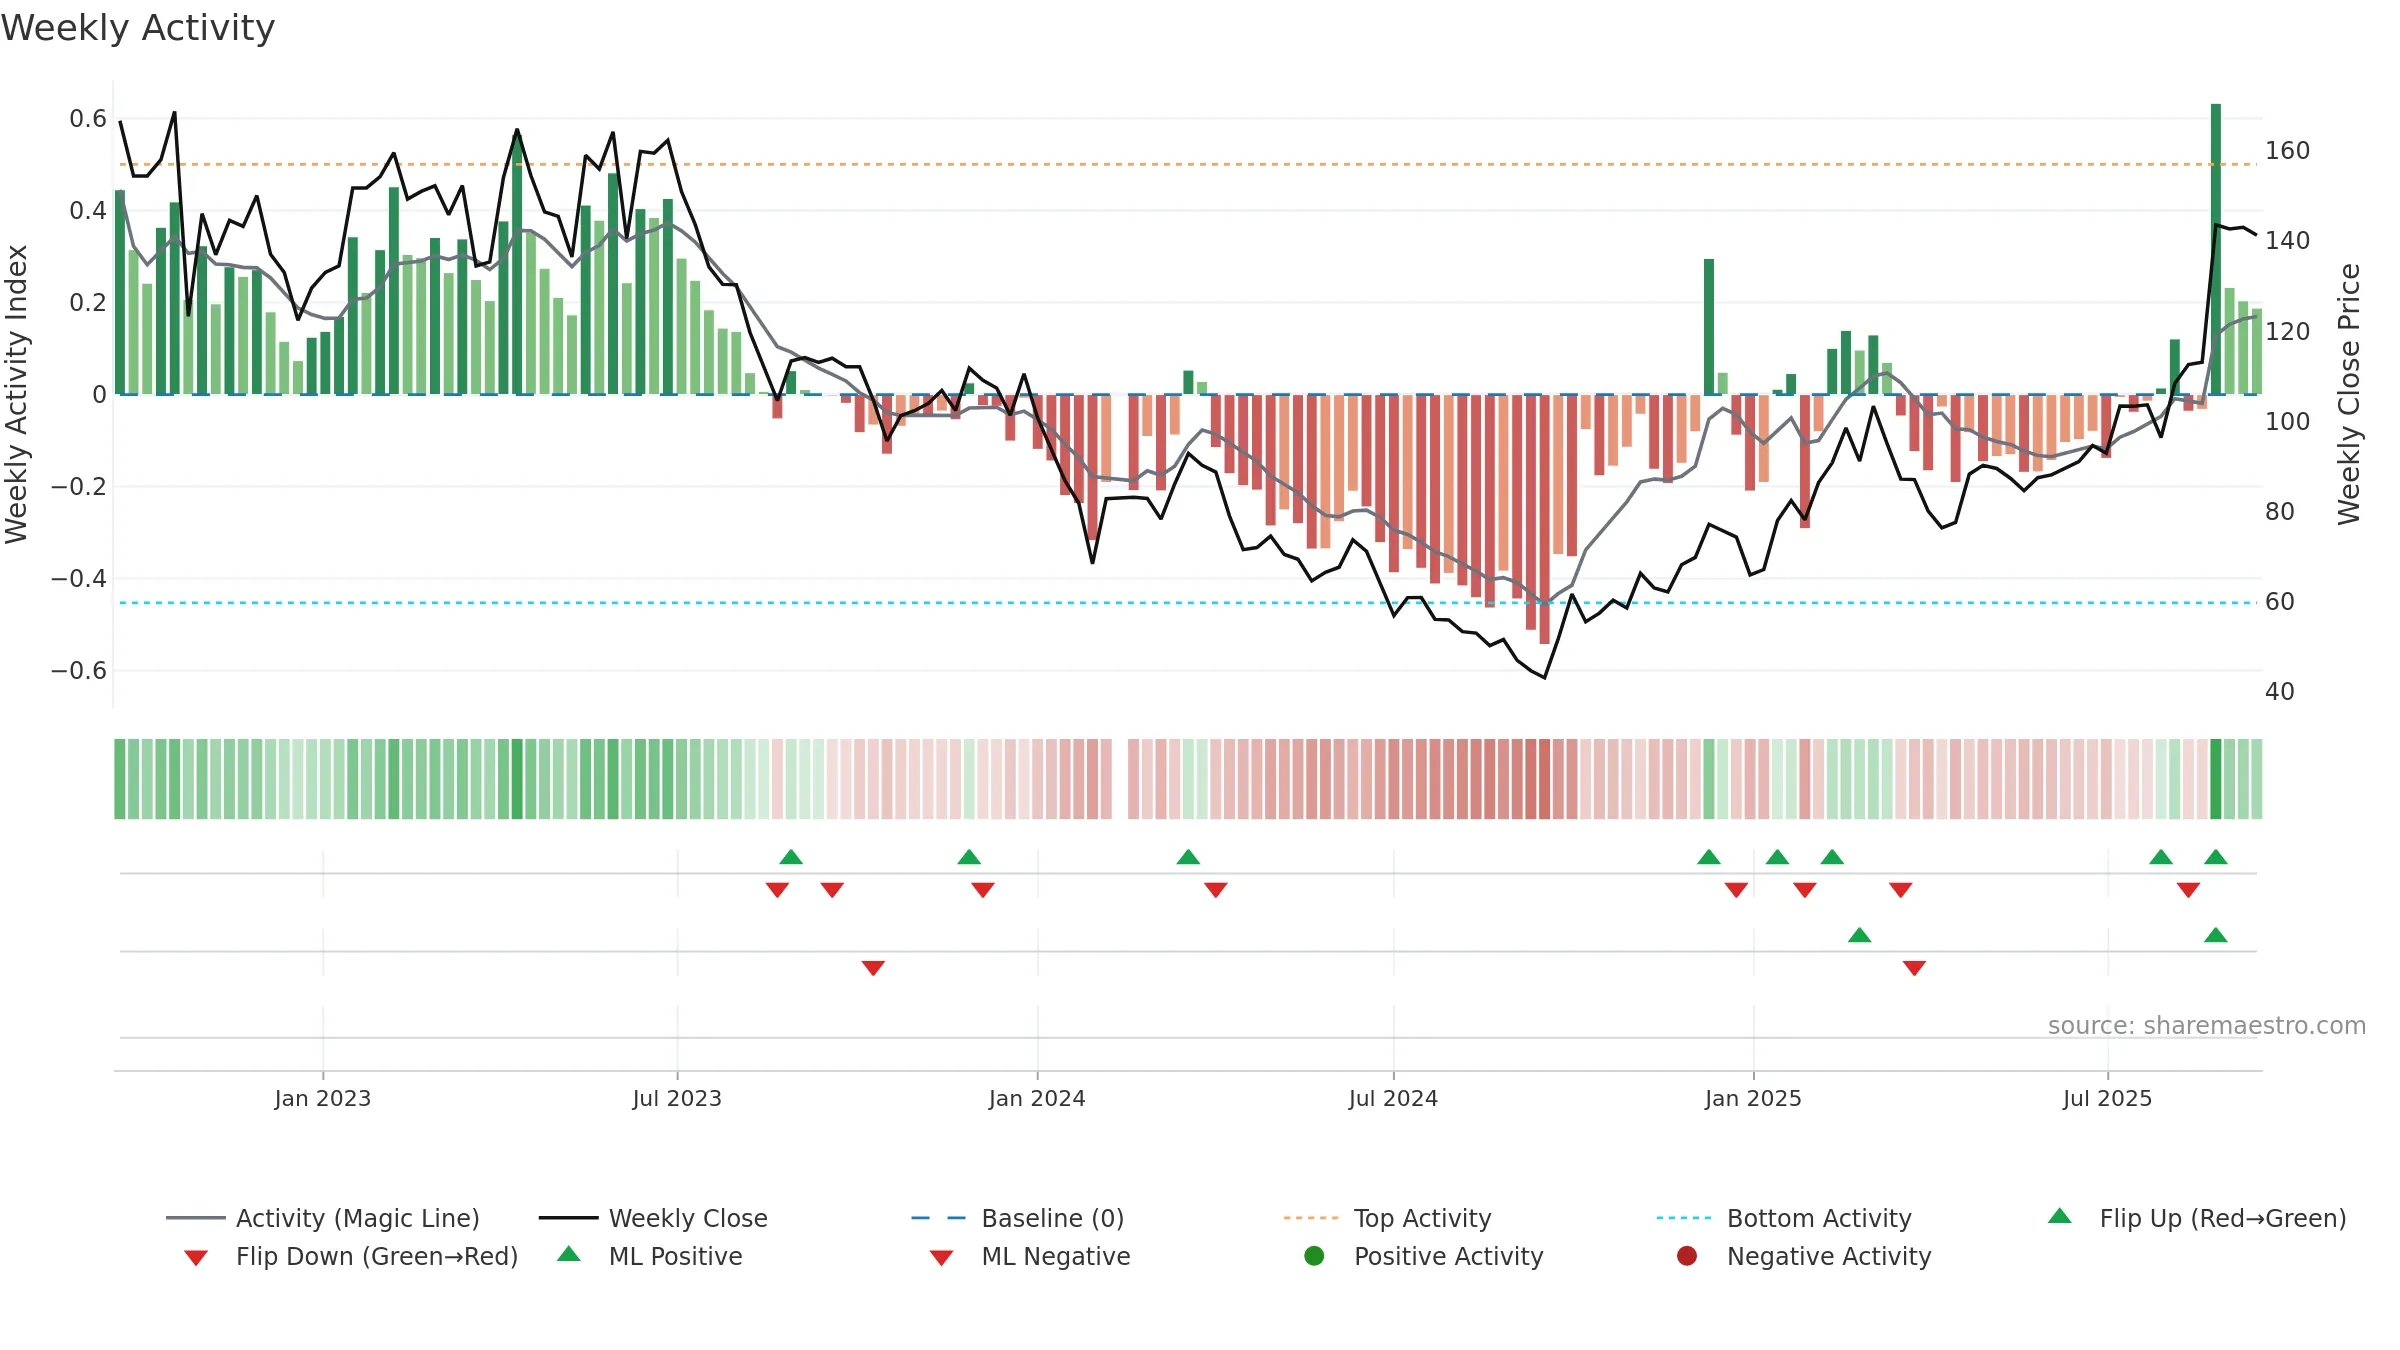Click the Jul 2024 x-axis label
Viewport: 2400px width, 1350px height.
point(1393,1098)
